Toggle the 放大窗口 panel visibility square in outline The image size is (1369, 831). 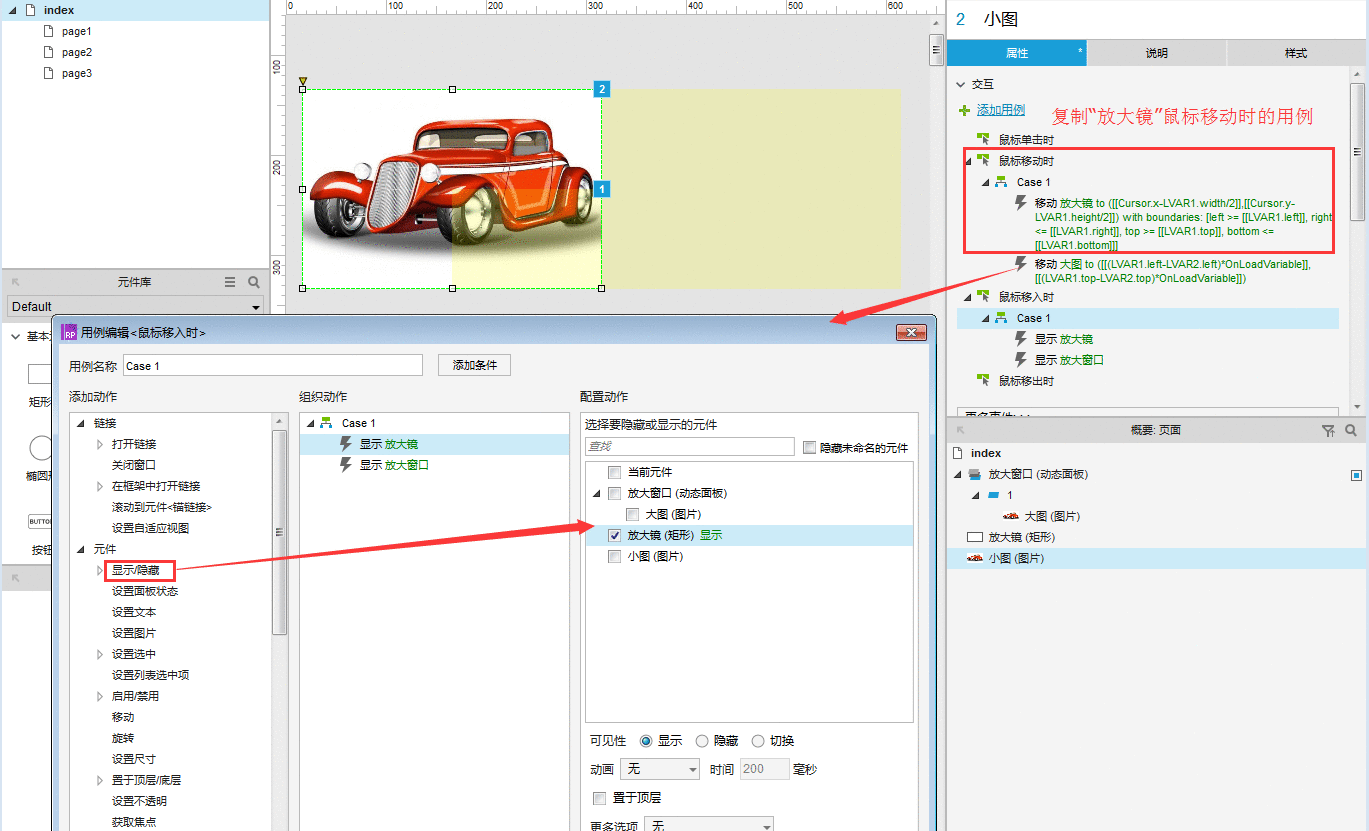[1356, 475]
